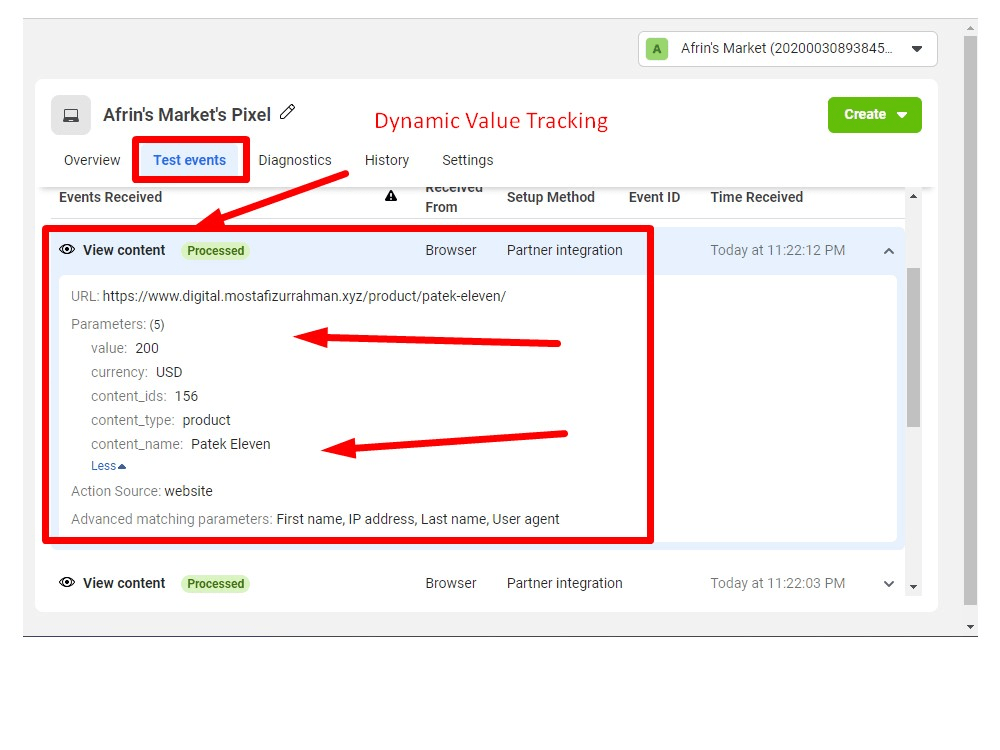Click the warning triangle in the events table header
Screen dimensions: 1000x750
point(390,196)
